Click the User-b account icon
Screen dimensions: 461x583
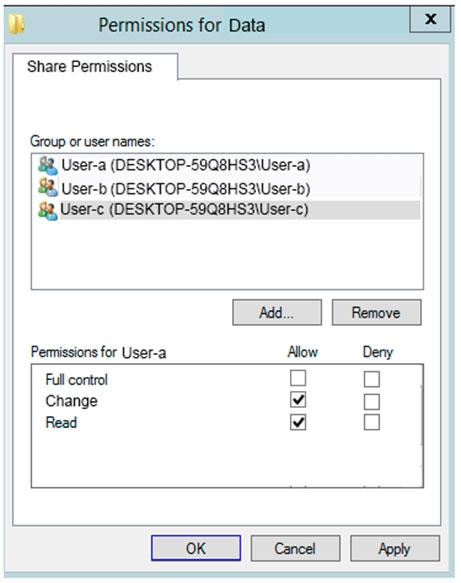(x=48, y=187)
